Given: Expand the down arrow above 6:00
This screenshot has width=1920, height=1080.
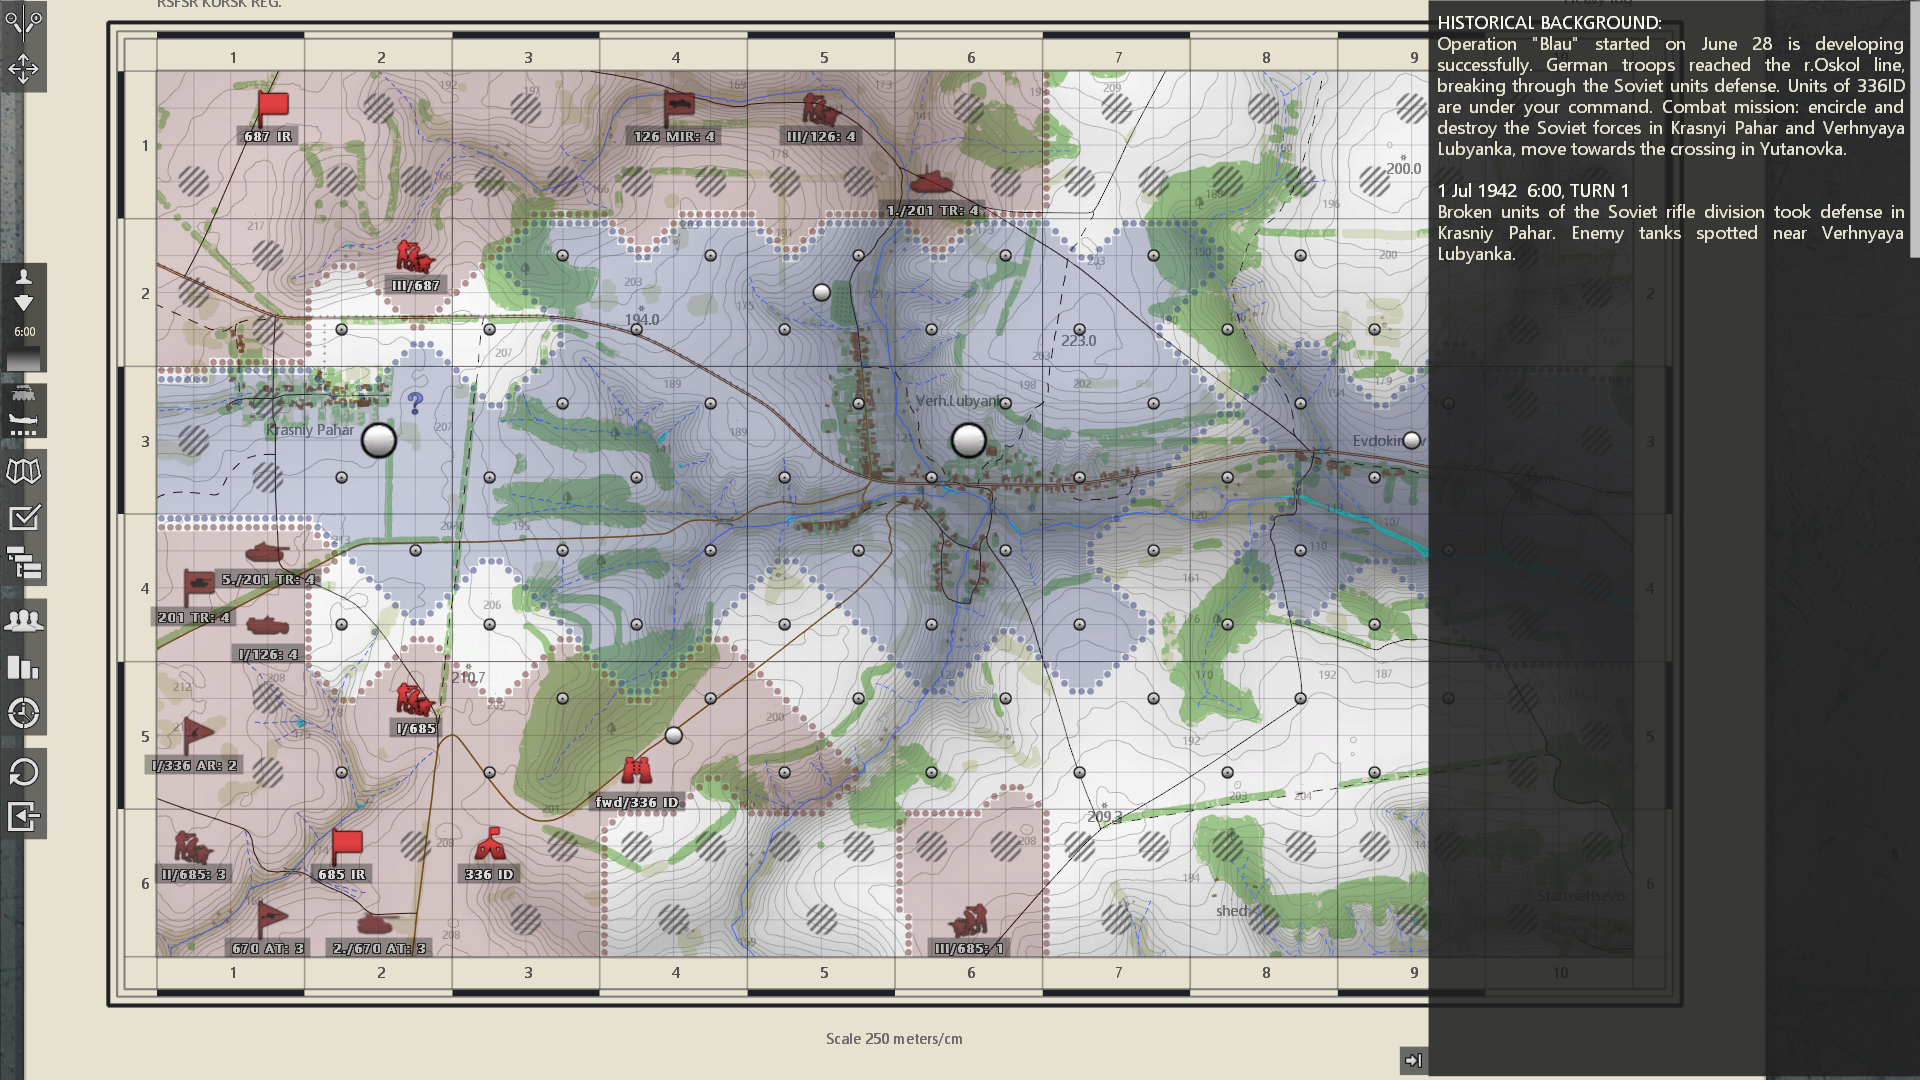Looking at the screenshot, I should tap(23, 303).
